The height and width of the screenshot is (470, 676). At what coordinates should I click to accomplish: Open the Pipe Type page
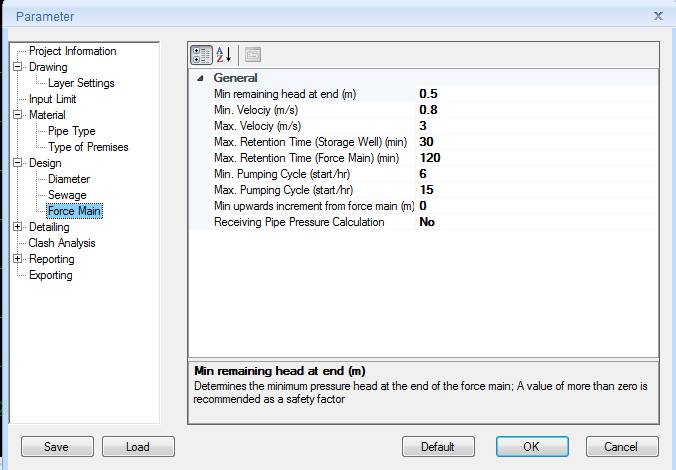click(x=72, y=131)
